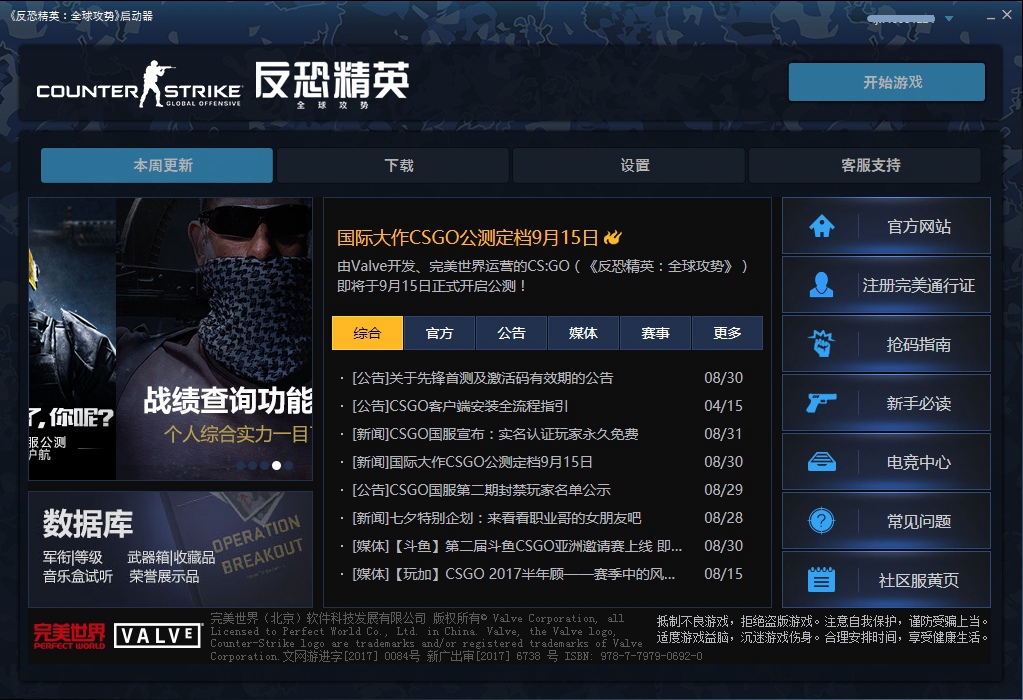1023x700 pixels.
Task: Switch to the 本周更新 tab
Action: point(157,165)
